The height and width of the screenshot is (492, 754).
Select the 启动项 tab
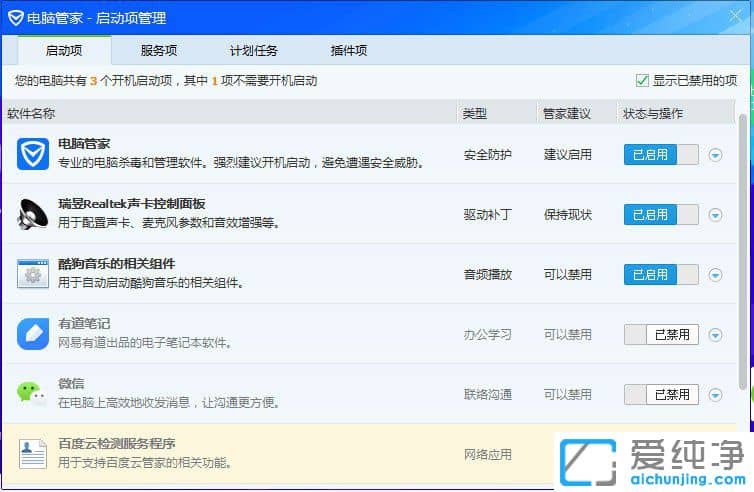pyautogui.click(x=64, y=50)
